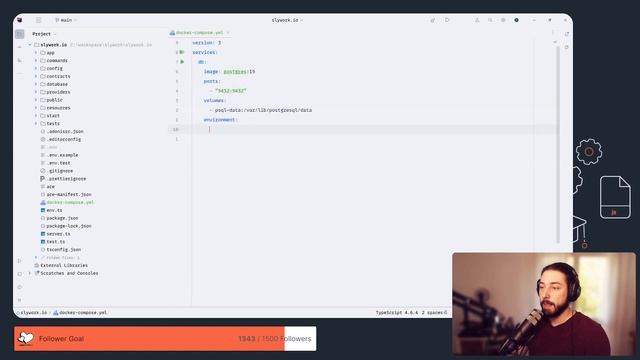Switch to the docker-compose.yml editor tab

tap(199, 33)
